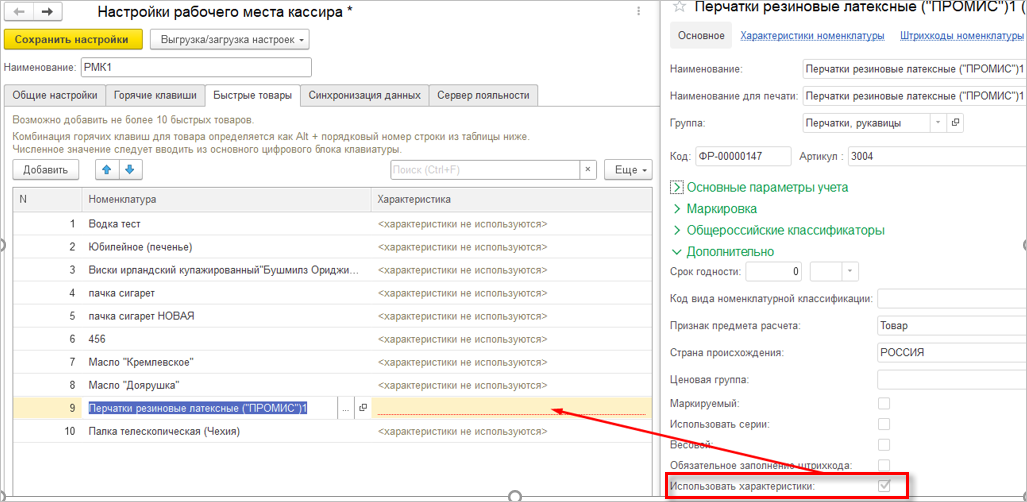Viewport: 1027px width, 502px height.
Task: Open the Синхронизация данных tab
Action: (364, 95)
